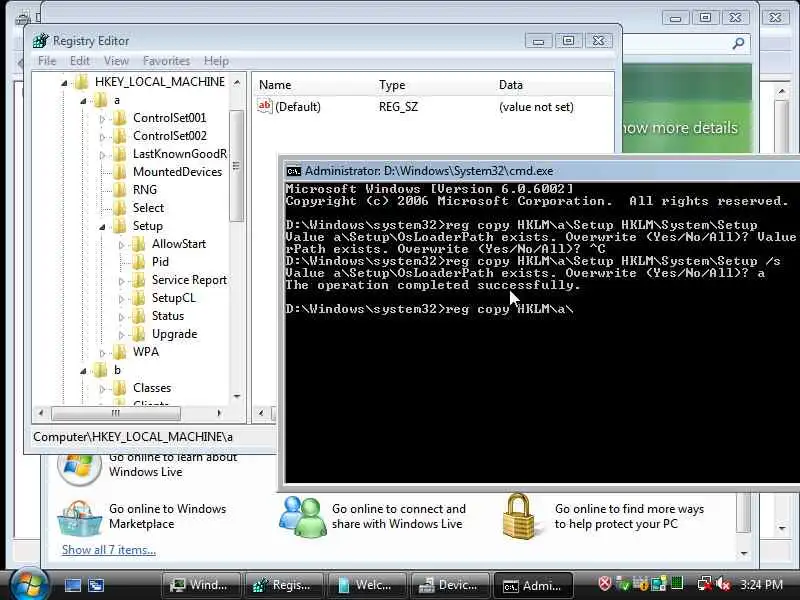Image resolution: width=800 pixels, height=600 pixels.
Task: Select the Upgrade tree entry
Action: point(174,334)
